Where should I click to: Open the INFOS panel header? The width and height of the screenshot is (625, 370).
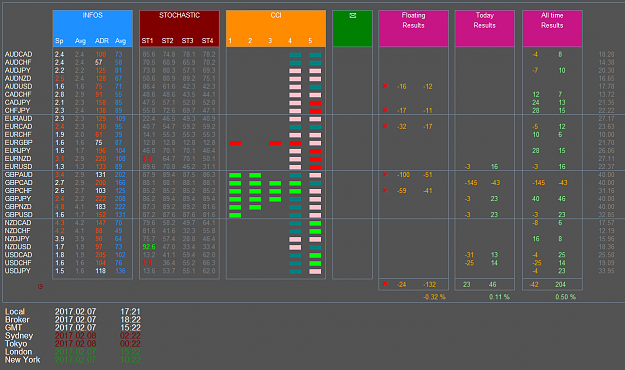click(92, 28)
